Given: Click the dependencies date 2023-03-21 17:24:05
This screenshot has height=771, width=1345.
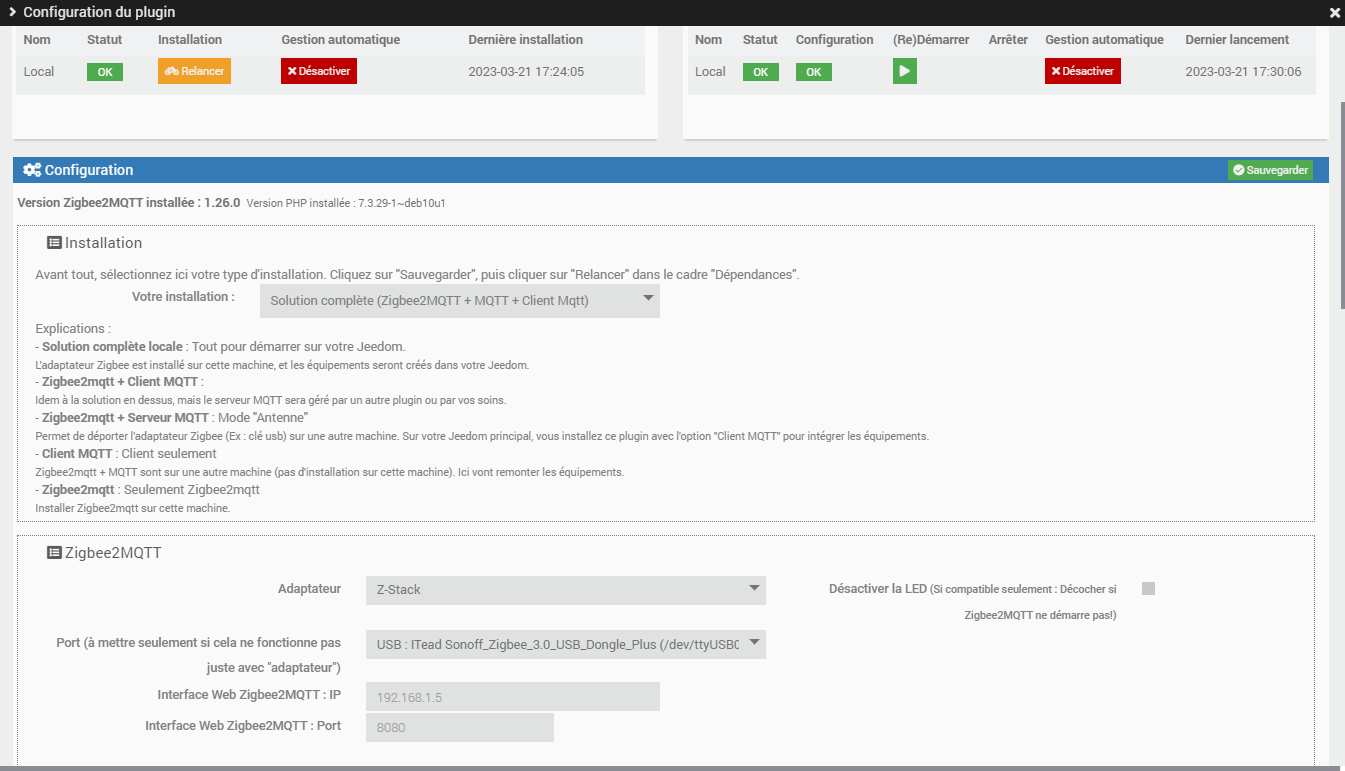Looking at the screenshot, I should click(x=526, y=72).
